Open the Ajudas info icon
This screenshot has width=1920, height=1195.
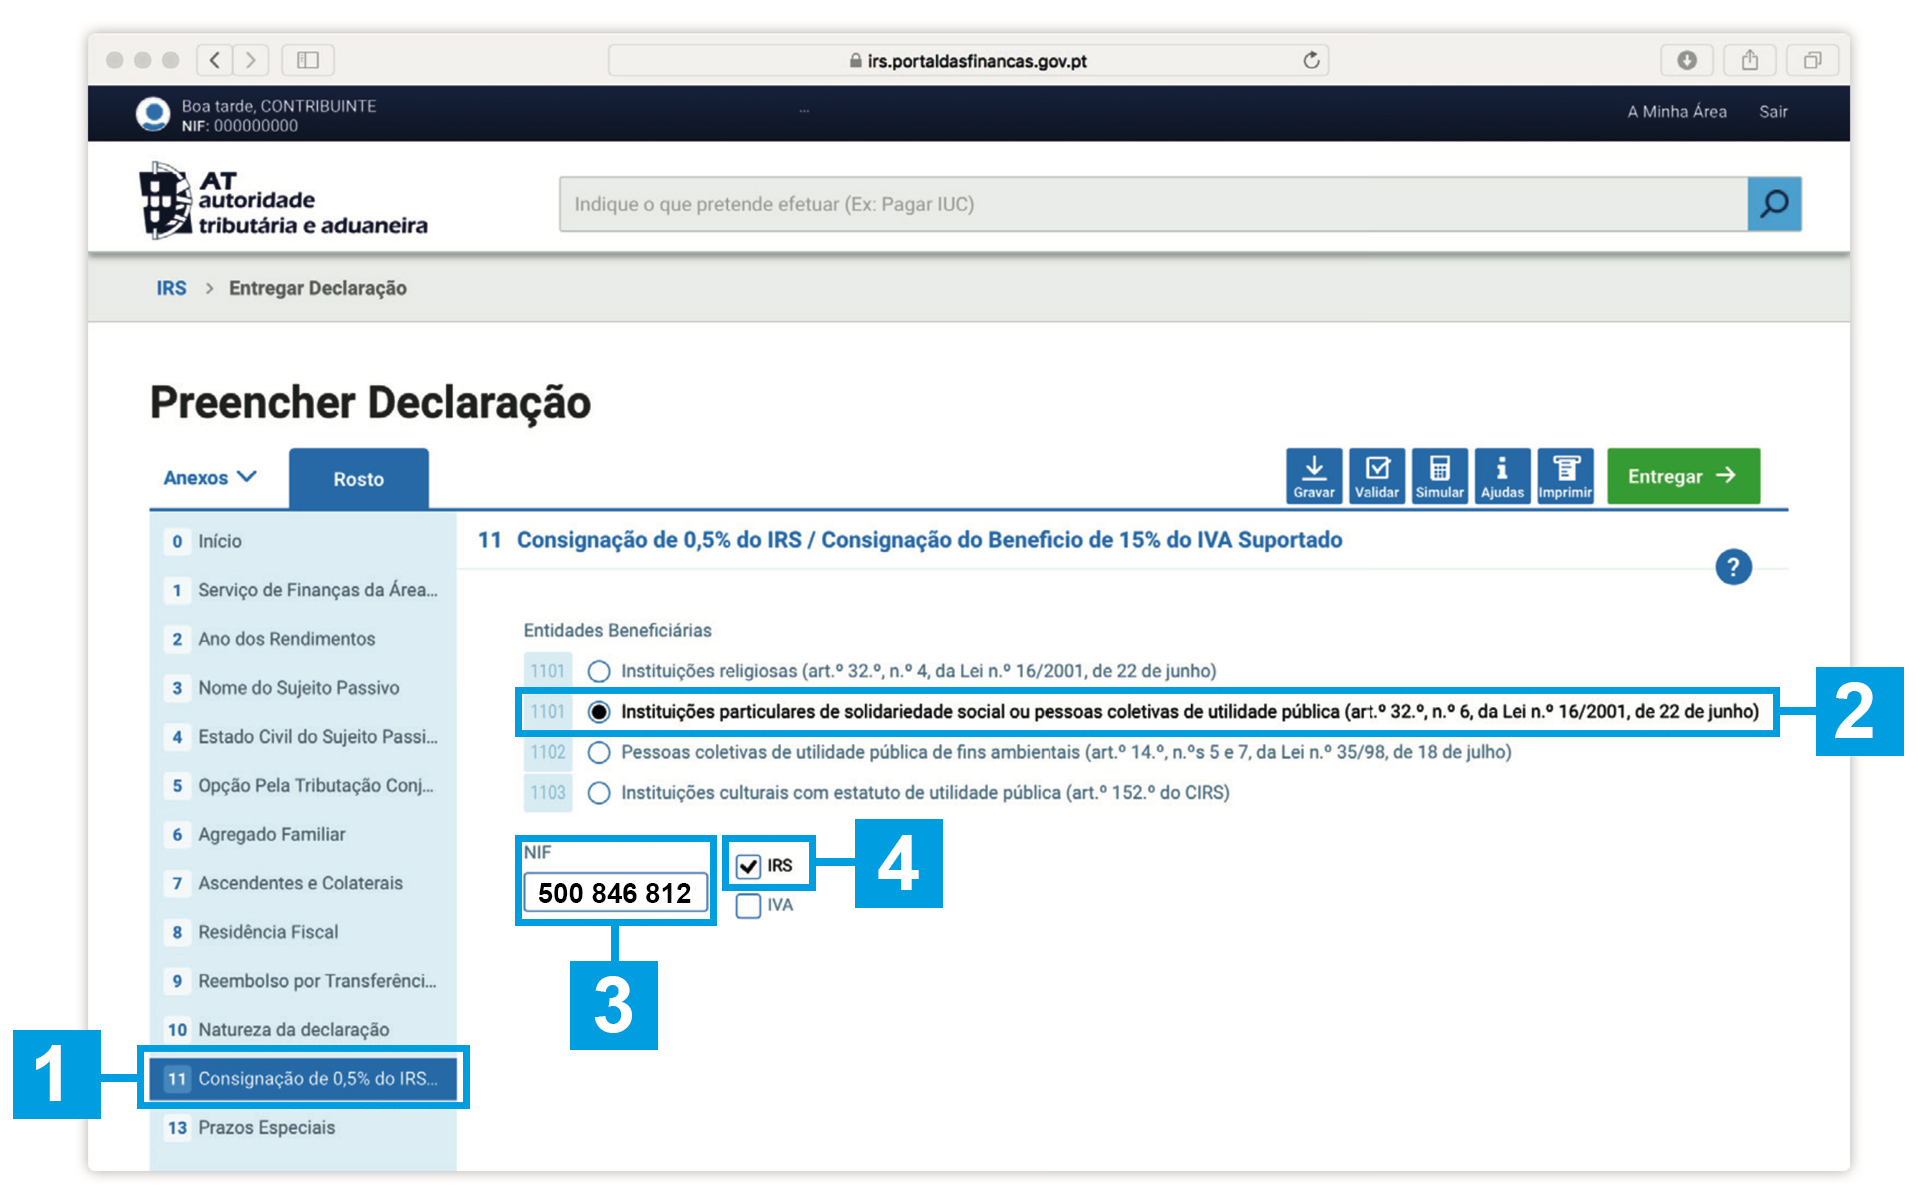pyautogui.click(x=1501, y=476)
